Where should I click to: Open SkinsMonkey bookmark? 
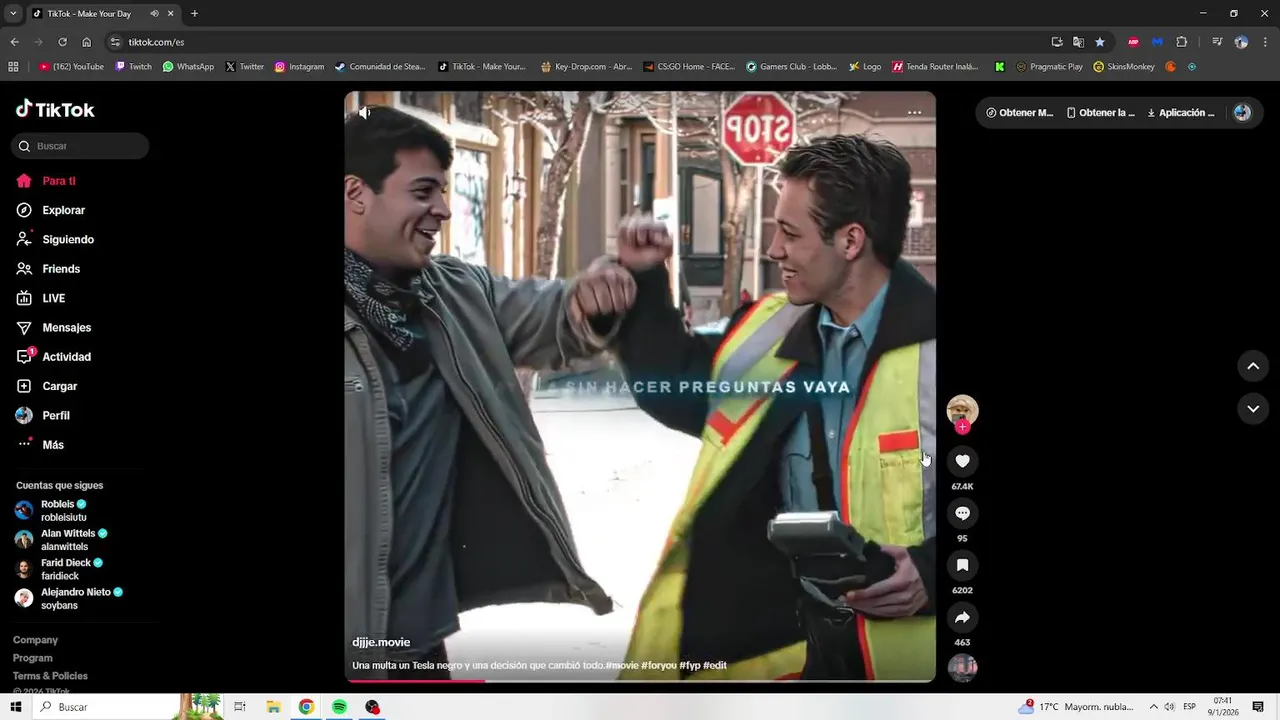pyautogui.click(x=1124, y=67)
